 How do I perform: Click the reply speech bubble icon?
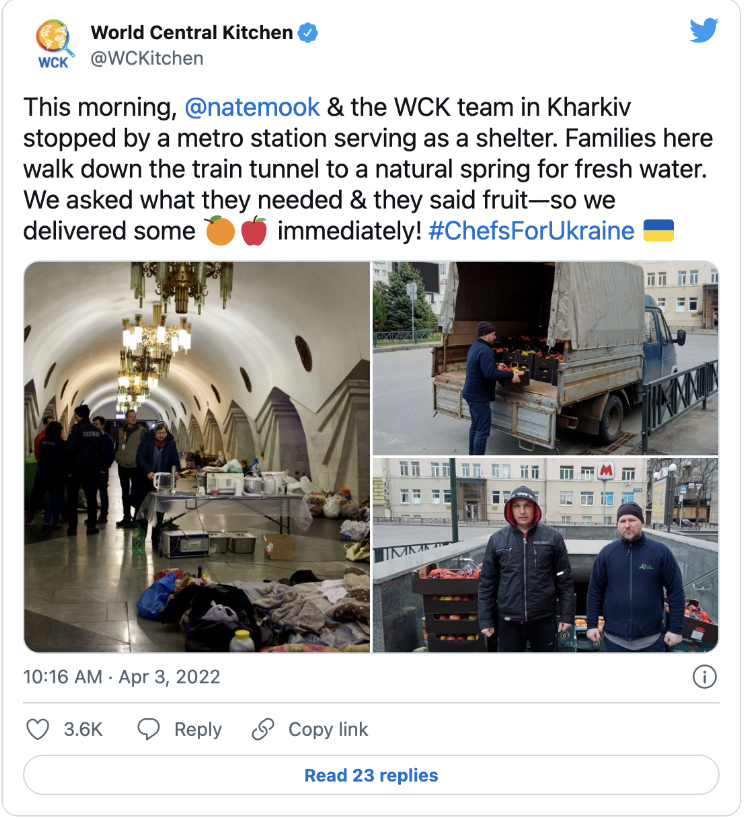click(x=149, y=729)
